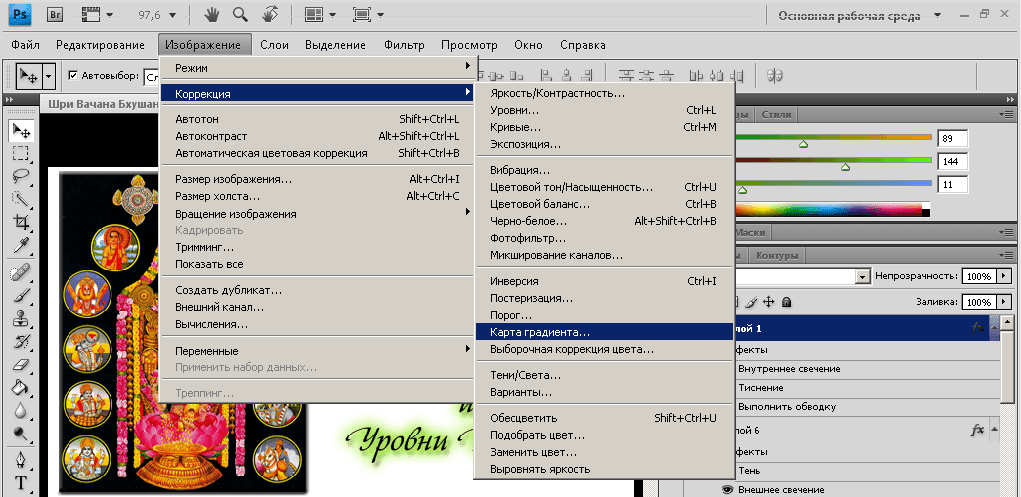Toggle visibility of the Внешнее свечение effect

click(x=727, y=489)
